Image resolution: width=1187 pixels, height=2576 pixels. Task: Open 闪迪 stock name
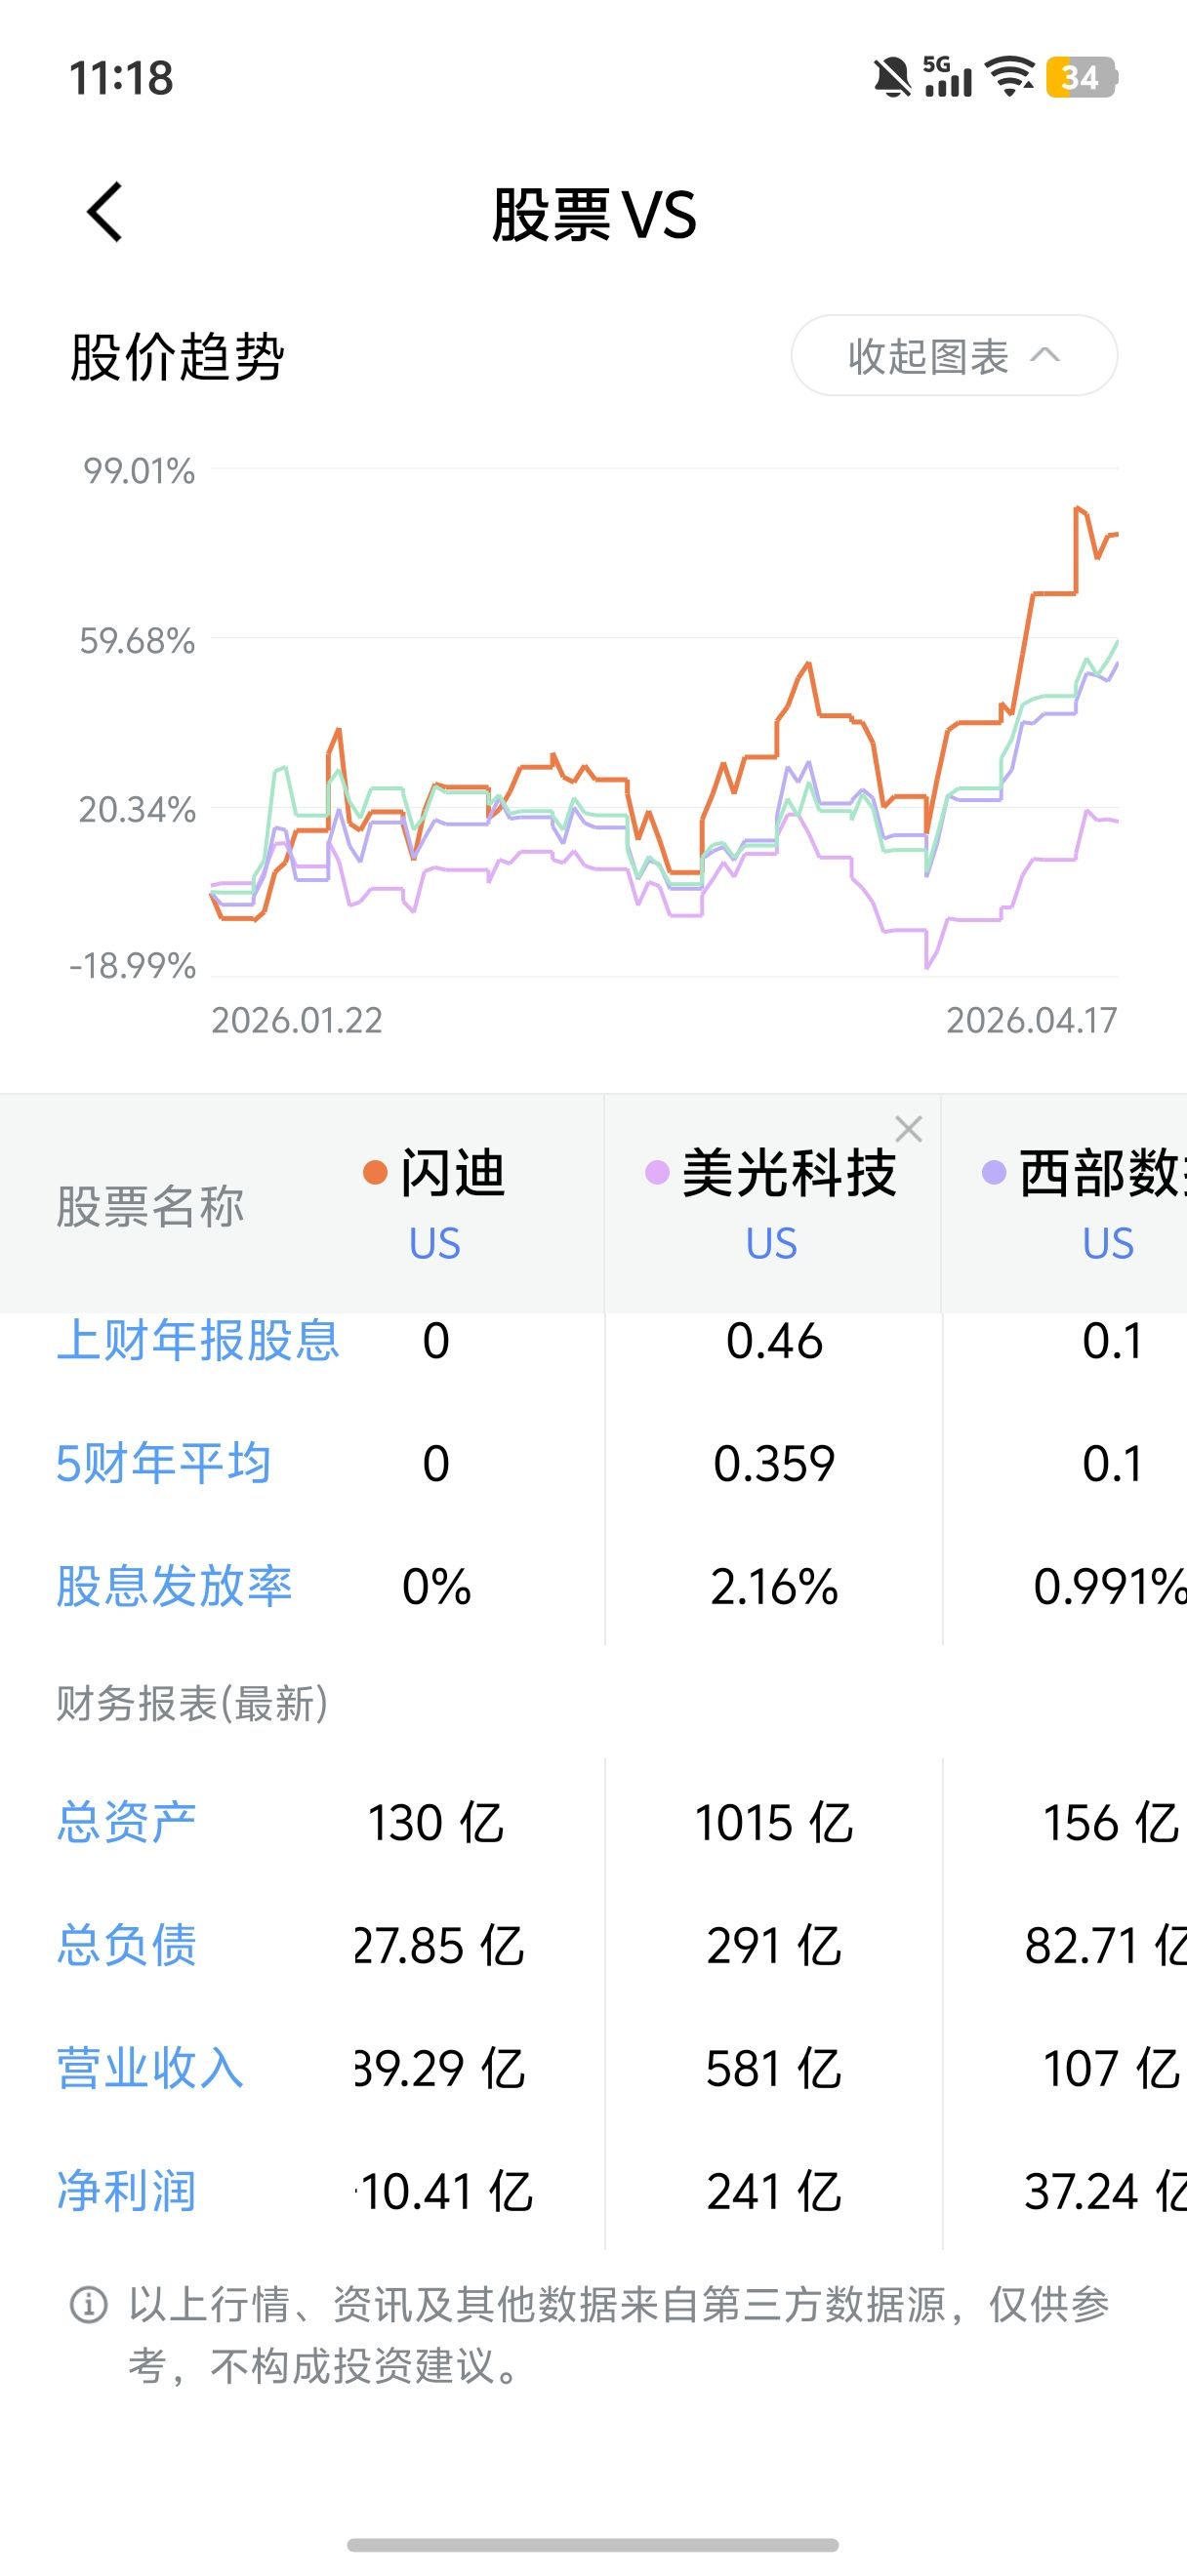[x=452, y=1173]
